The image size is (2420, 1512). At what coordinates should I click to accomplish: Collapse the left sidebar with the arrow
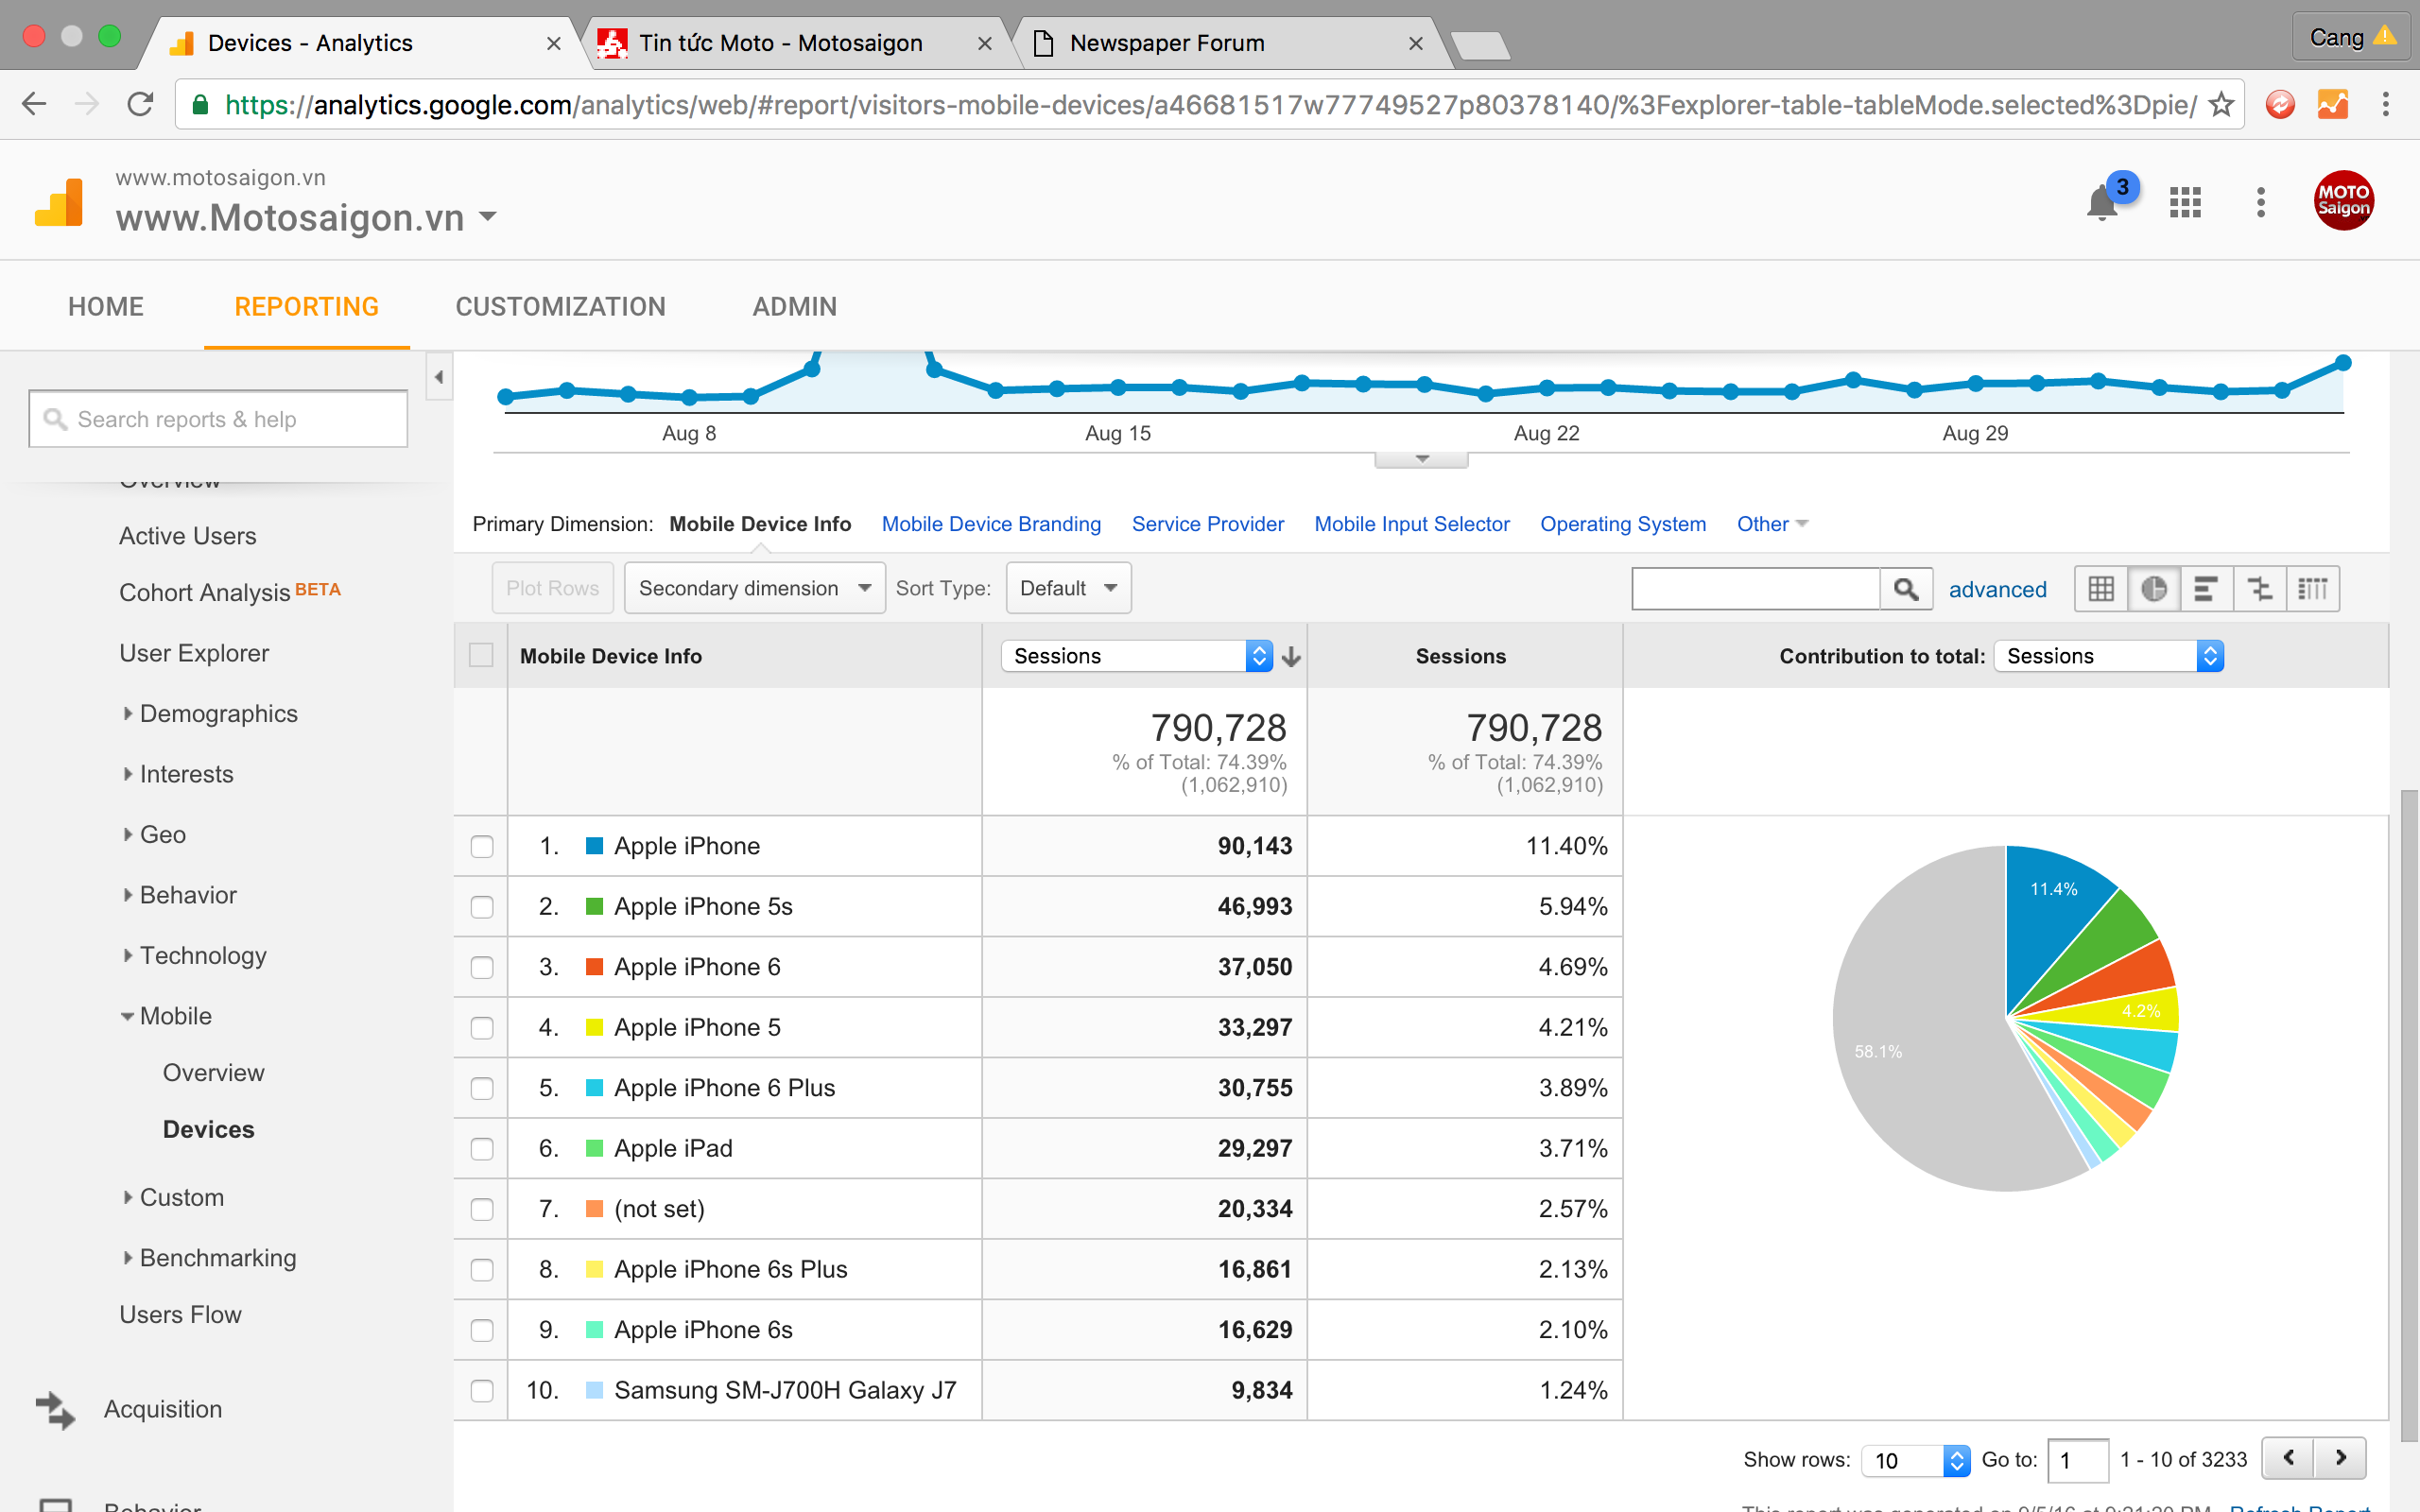[x=439, y=377]
